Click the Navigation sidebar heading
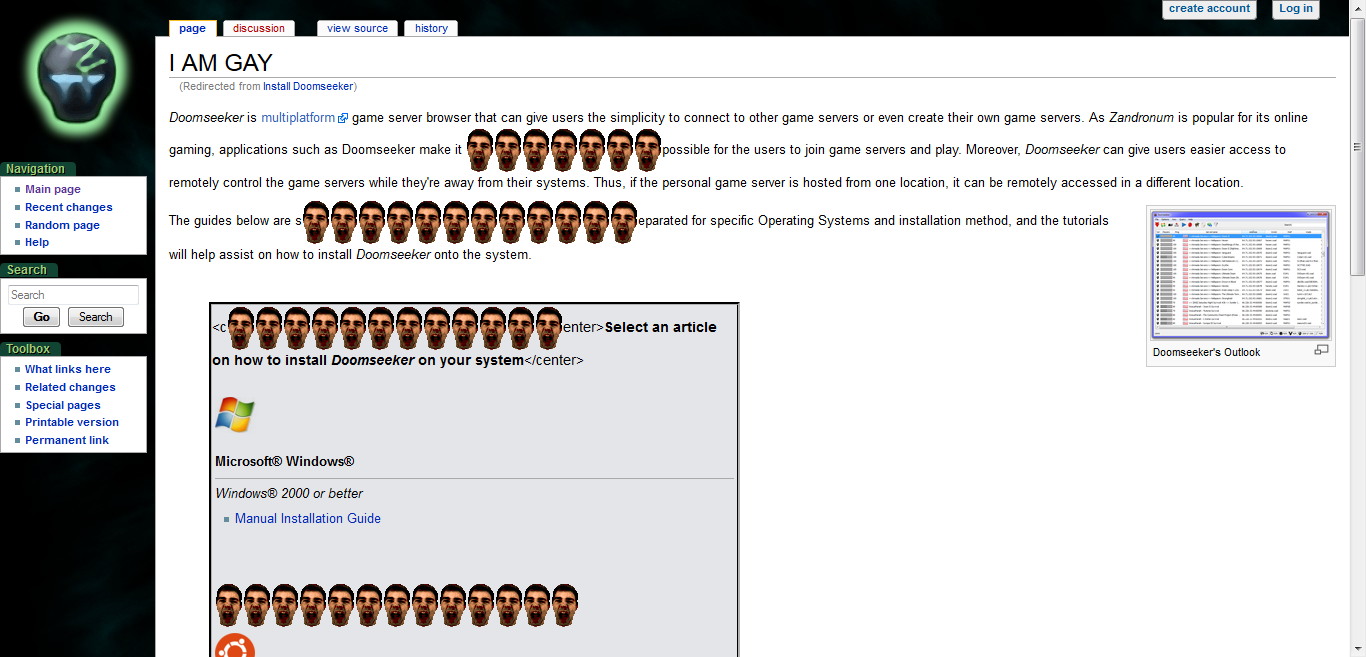Screen dimensions: 1366x657 (35, 169)
